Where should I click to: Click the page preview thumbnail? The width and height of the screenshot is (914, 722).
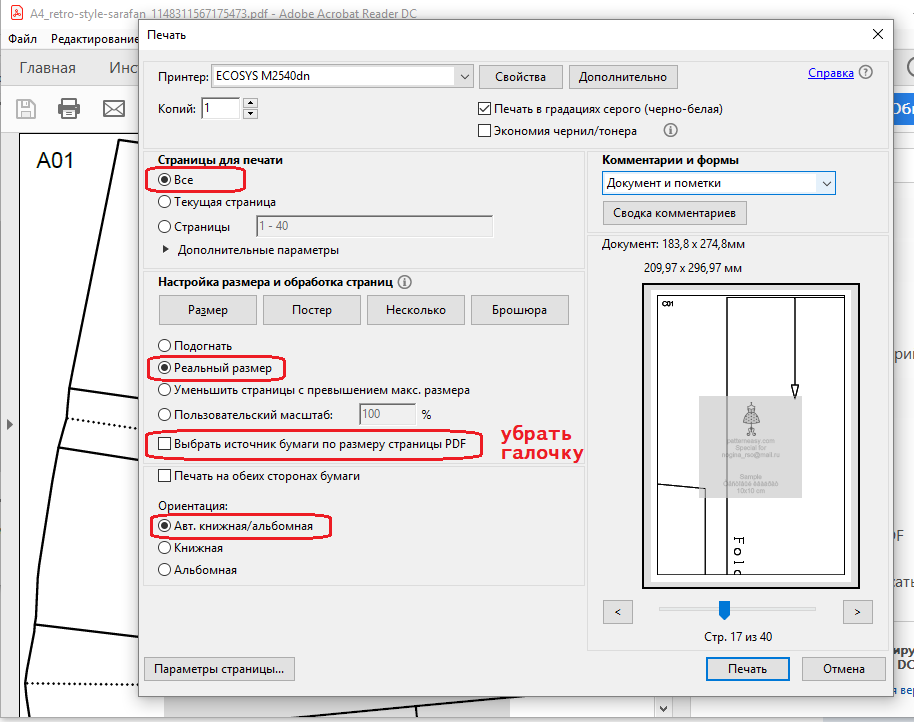(751, 436)
